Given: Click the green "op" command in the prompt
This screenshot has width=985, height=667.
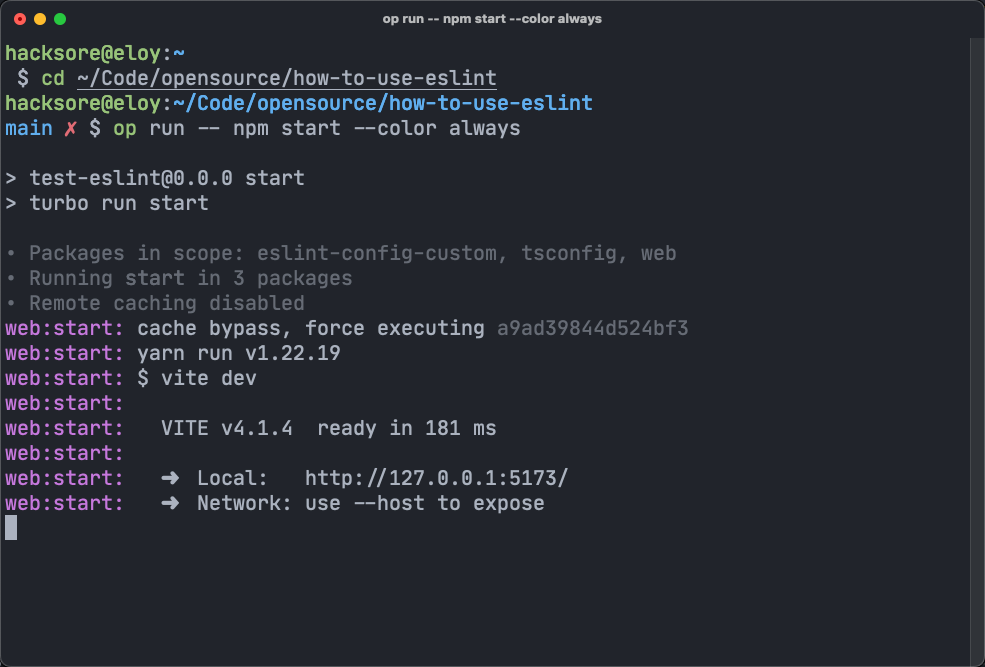Looking at the screenshot, I should [124, 129].
